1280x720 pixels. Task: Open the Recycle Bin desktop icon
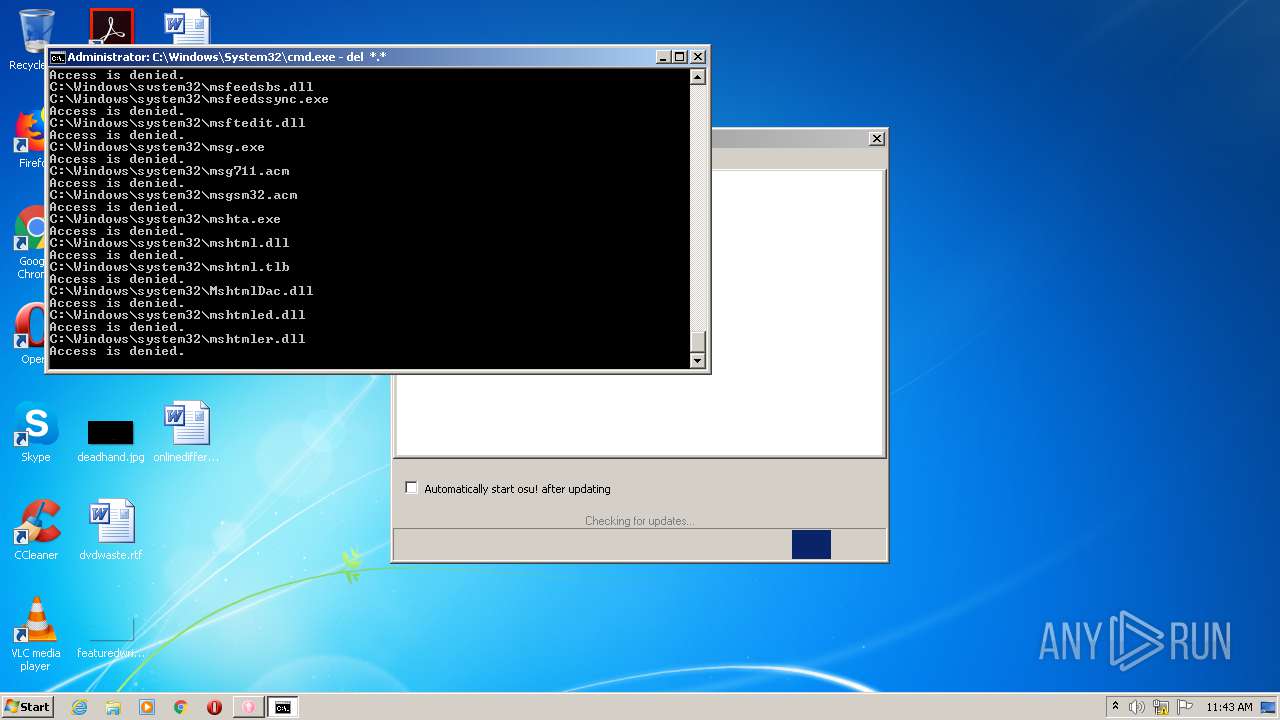35,30
